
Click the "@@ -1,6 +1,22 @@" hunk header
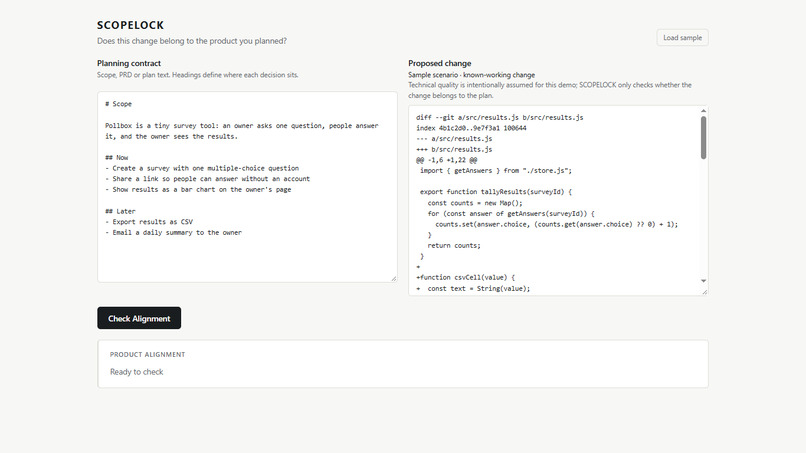(x=447, y=160)
